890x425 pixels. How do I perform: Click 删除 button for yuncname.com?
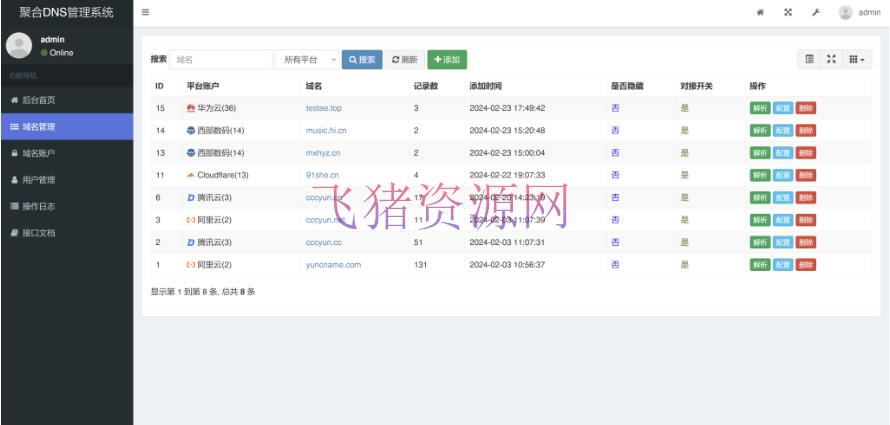tap(805, 264)
